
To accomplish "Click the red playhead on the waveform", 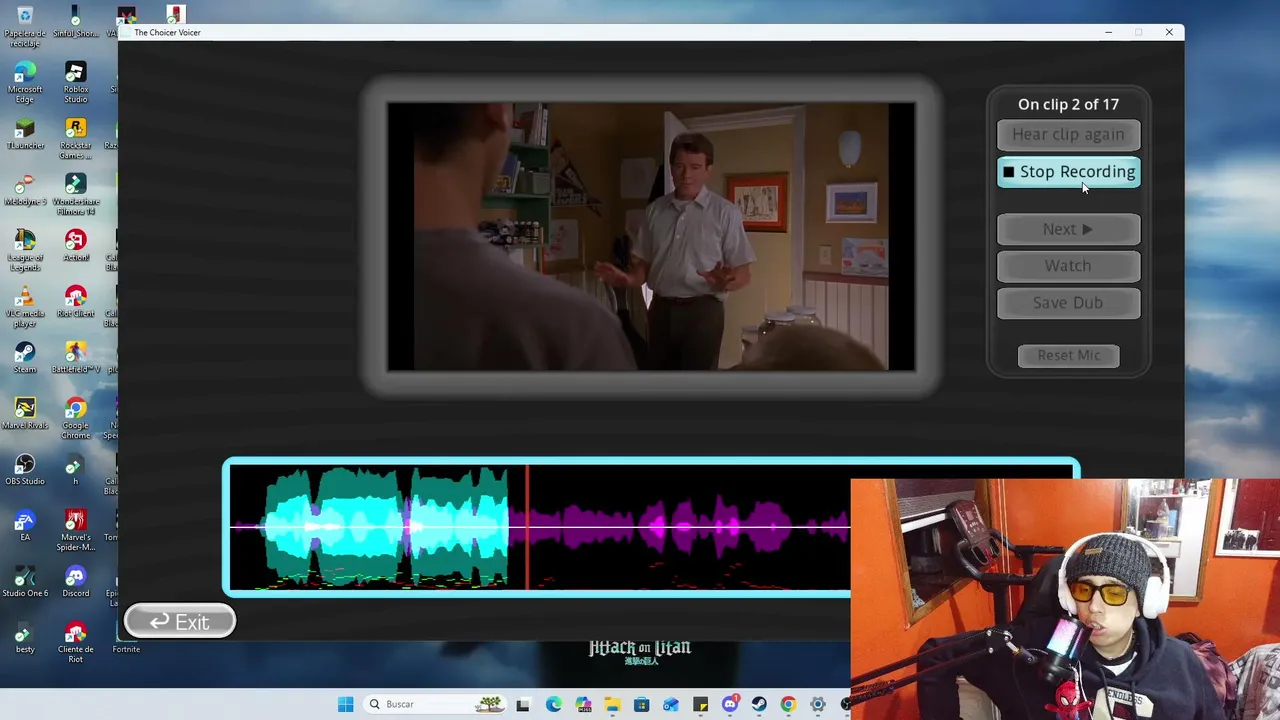I will tap(527, 527).
